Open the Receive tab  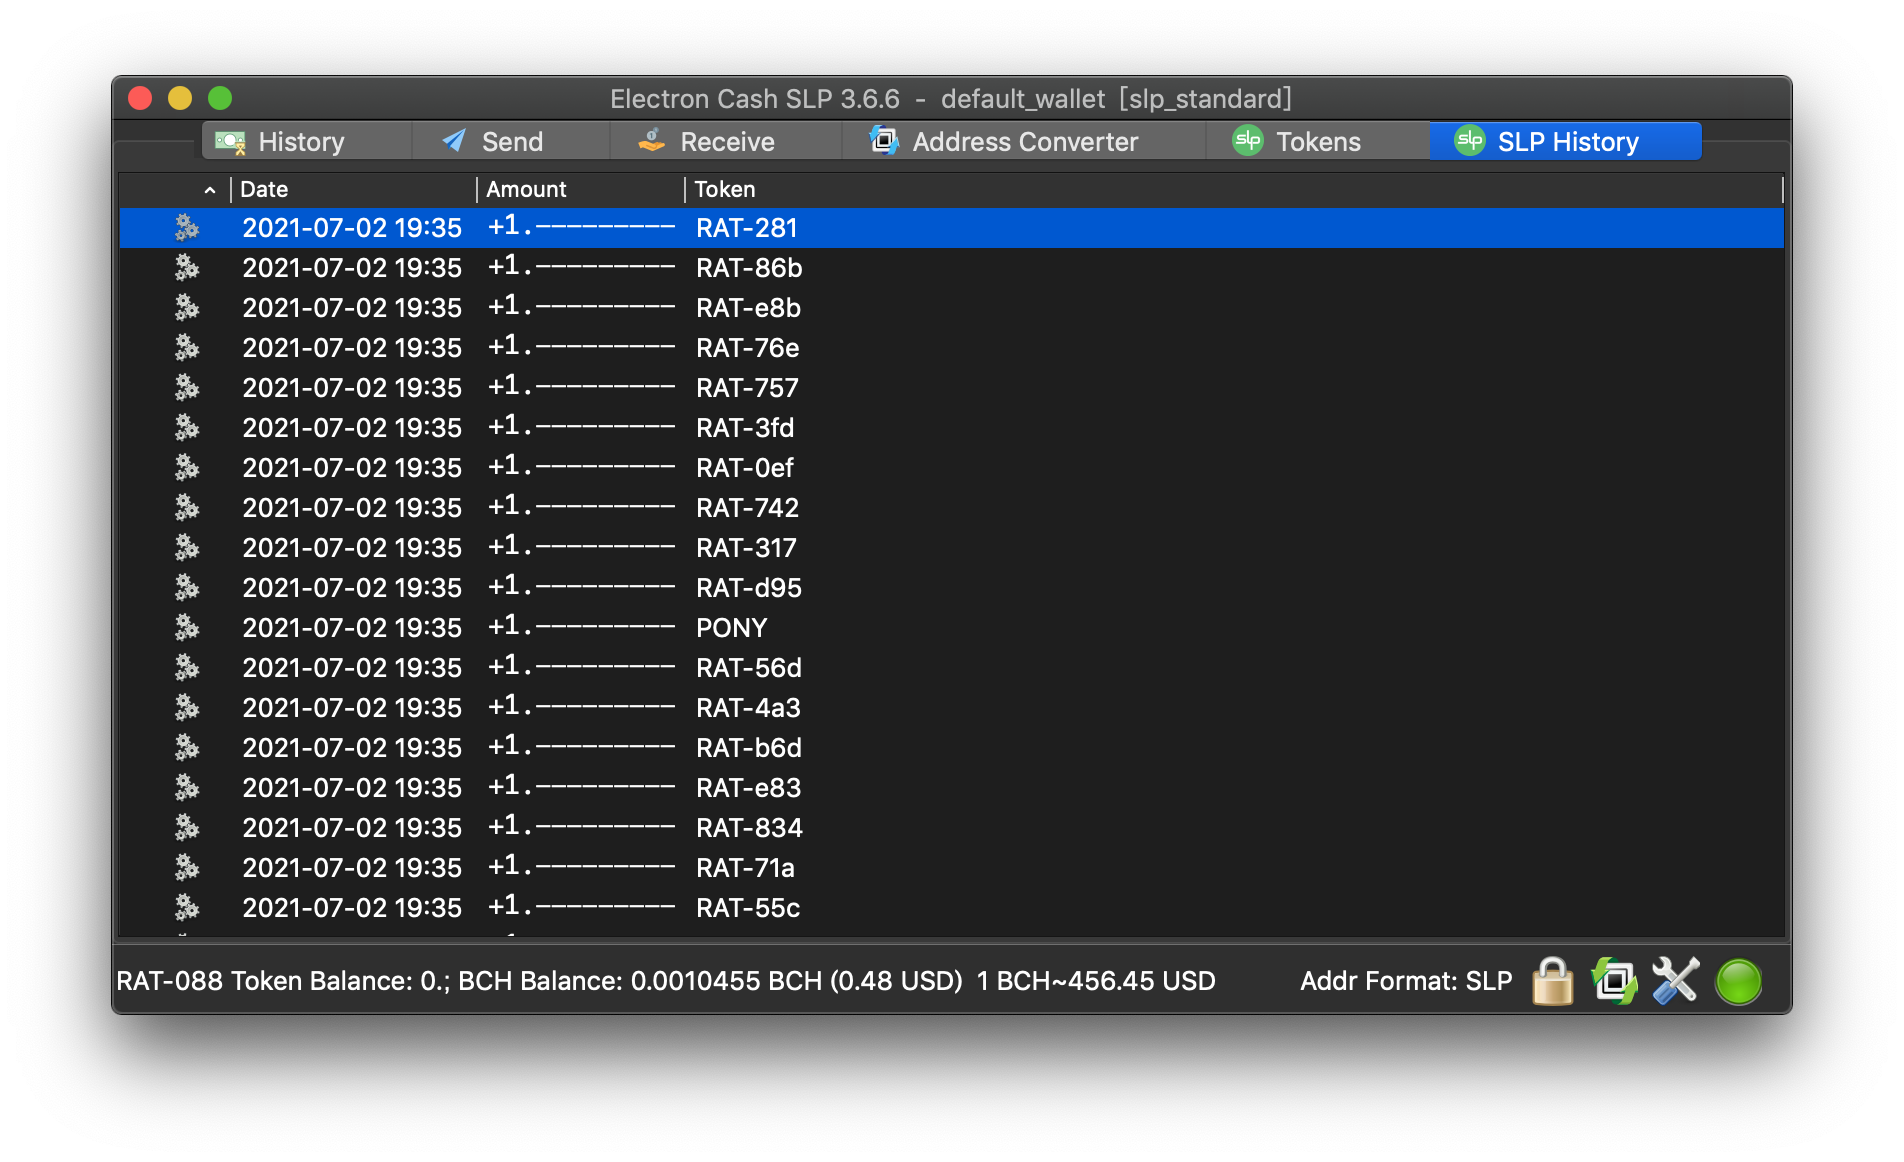(726, 141)
